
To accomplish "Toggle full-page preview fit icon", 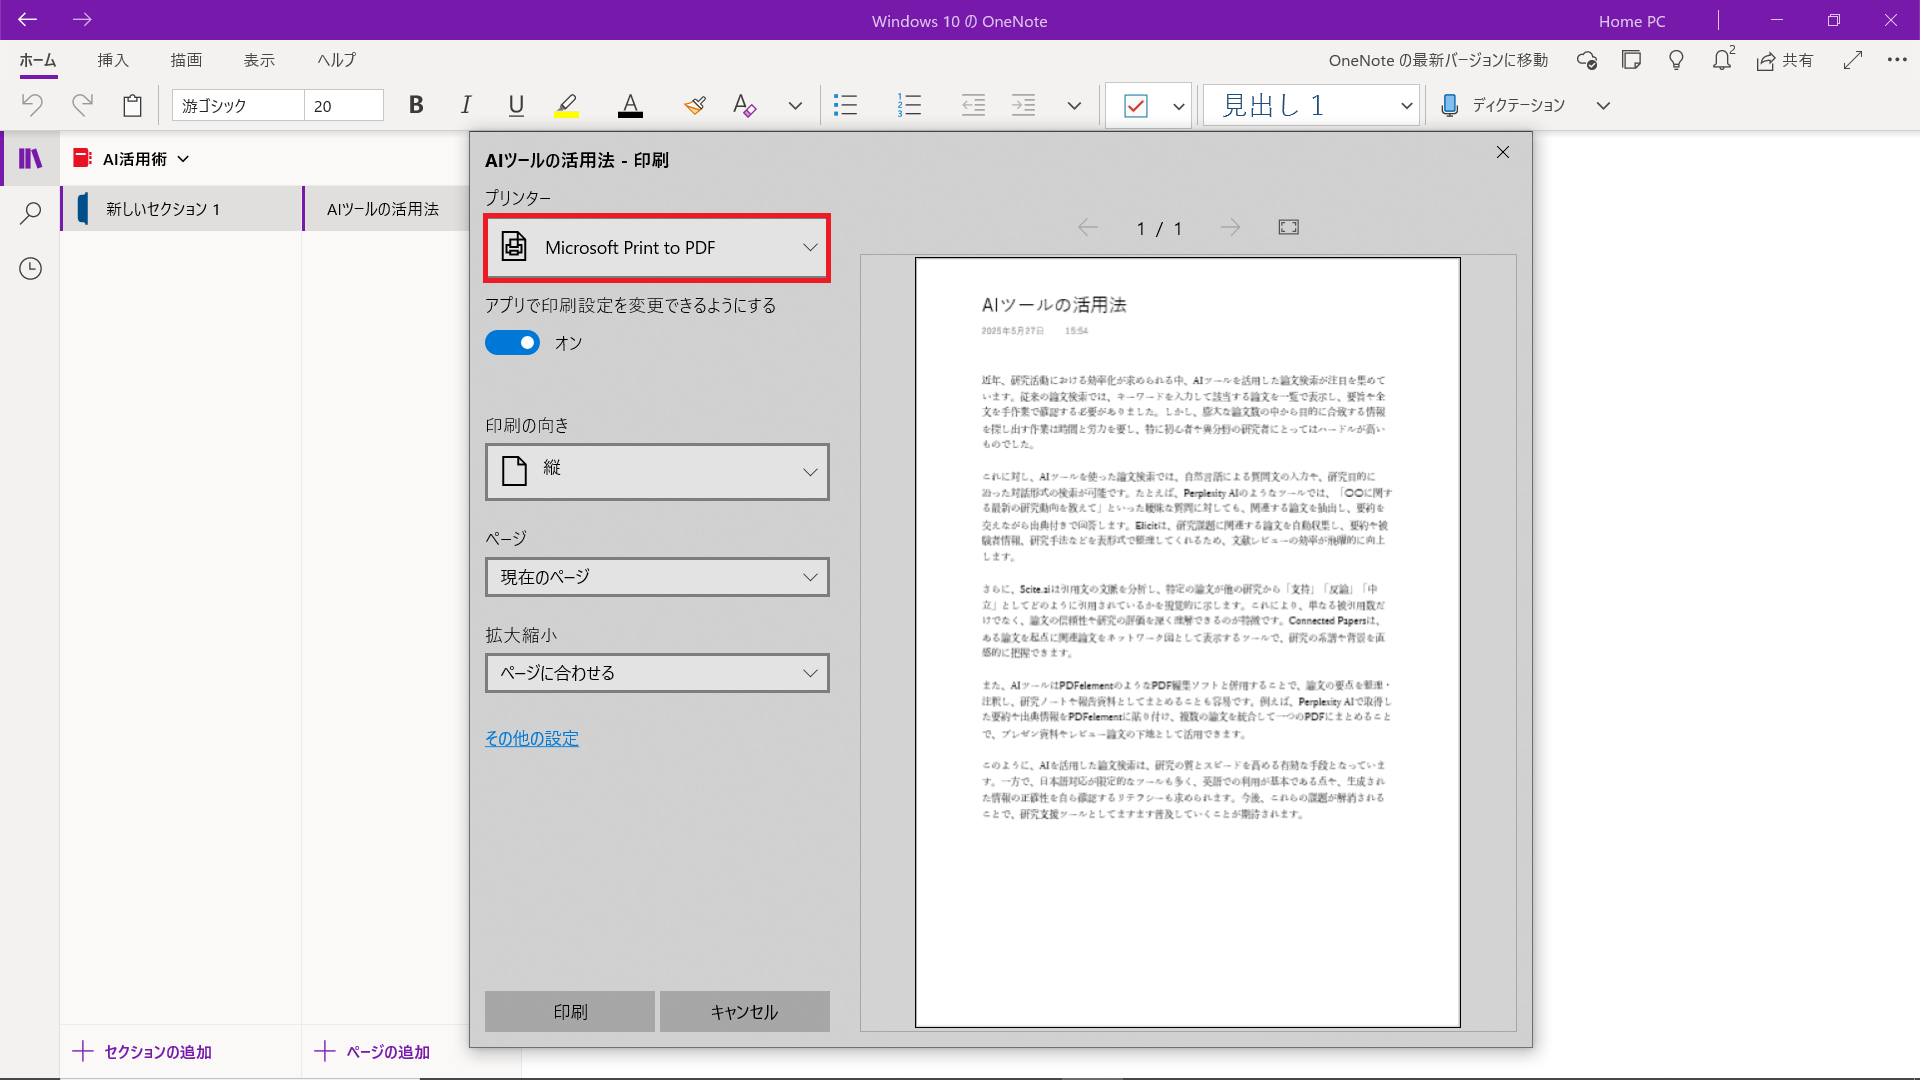I will pyautogui.click(x=1289, y=228).
